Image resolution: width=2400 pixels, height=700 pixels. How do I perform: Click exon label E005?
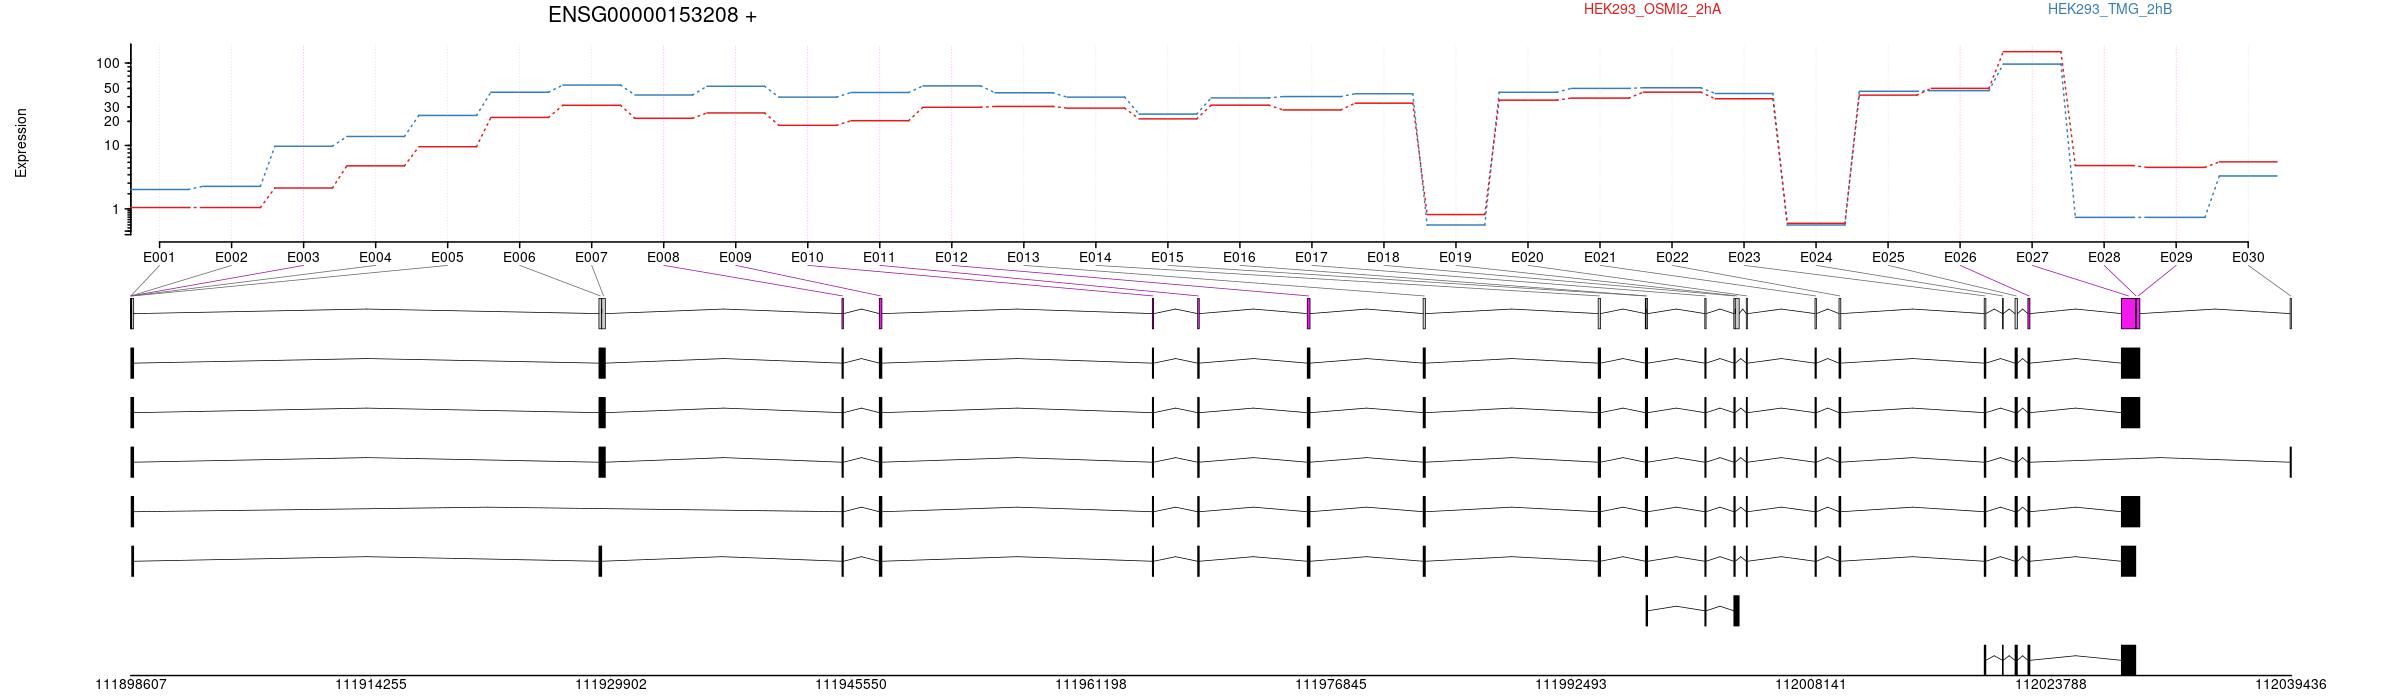tap(447, 257)
